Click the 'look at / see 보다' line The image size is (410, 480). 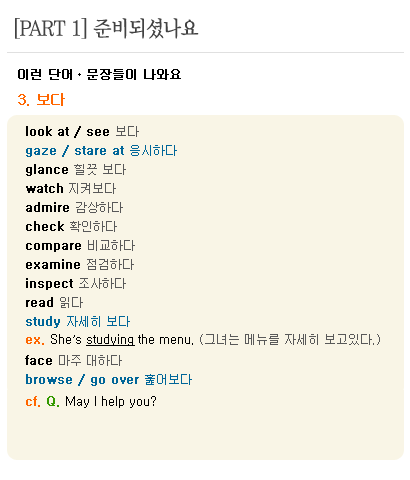(x=82, y=131)
